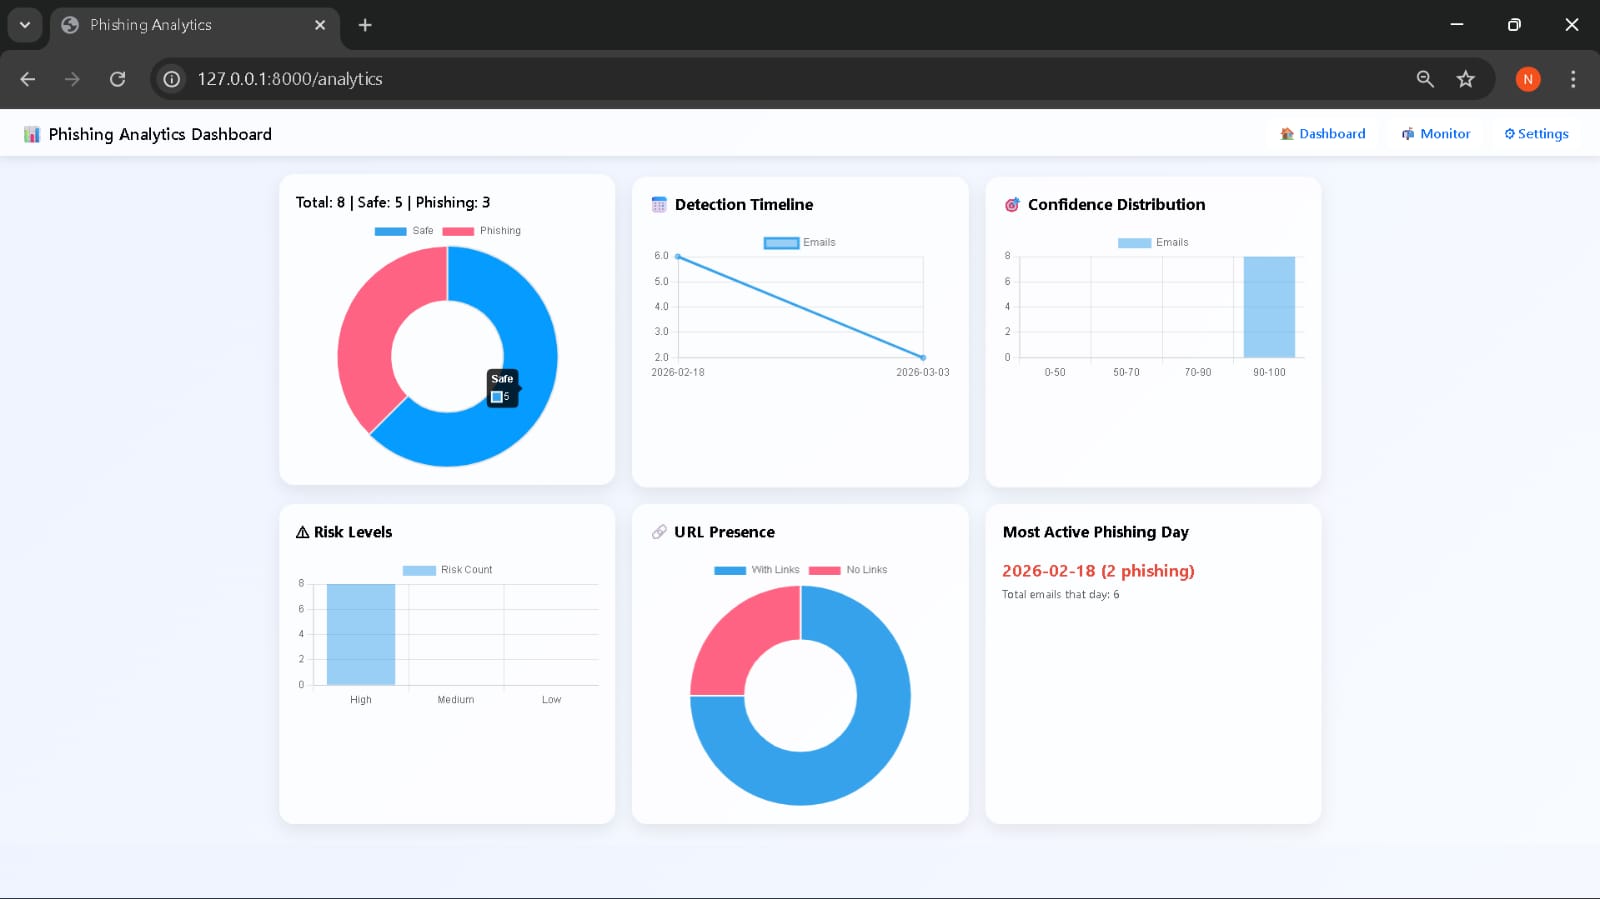Toggle the No Links legend item
1600x899 pixels.
pos(848,570)
